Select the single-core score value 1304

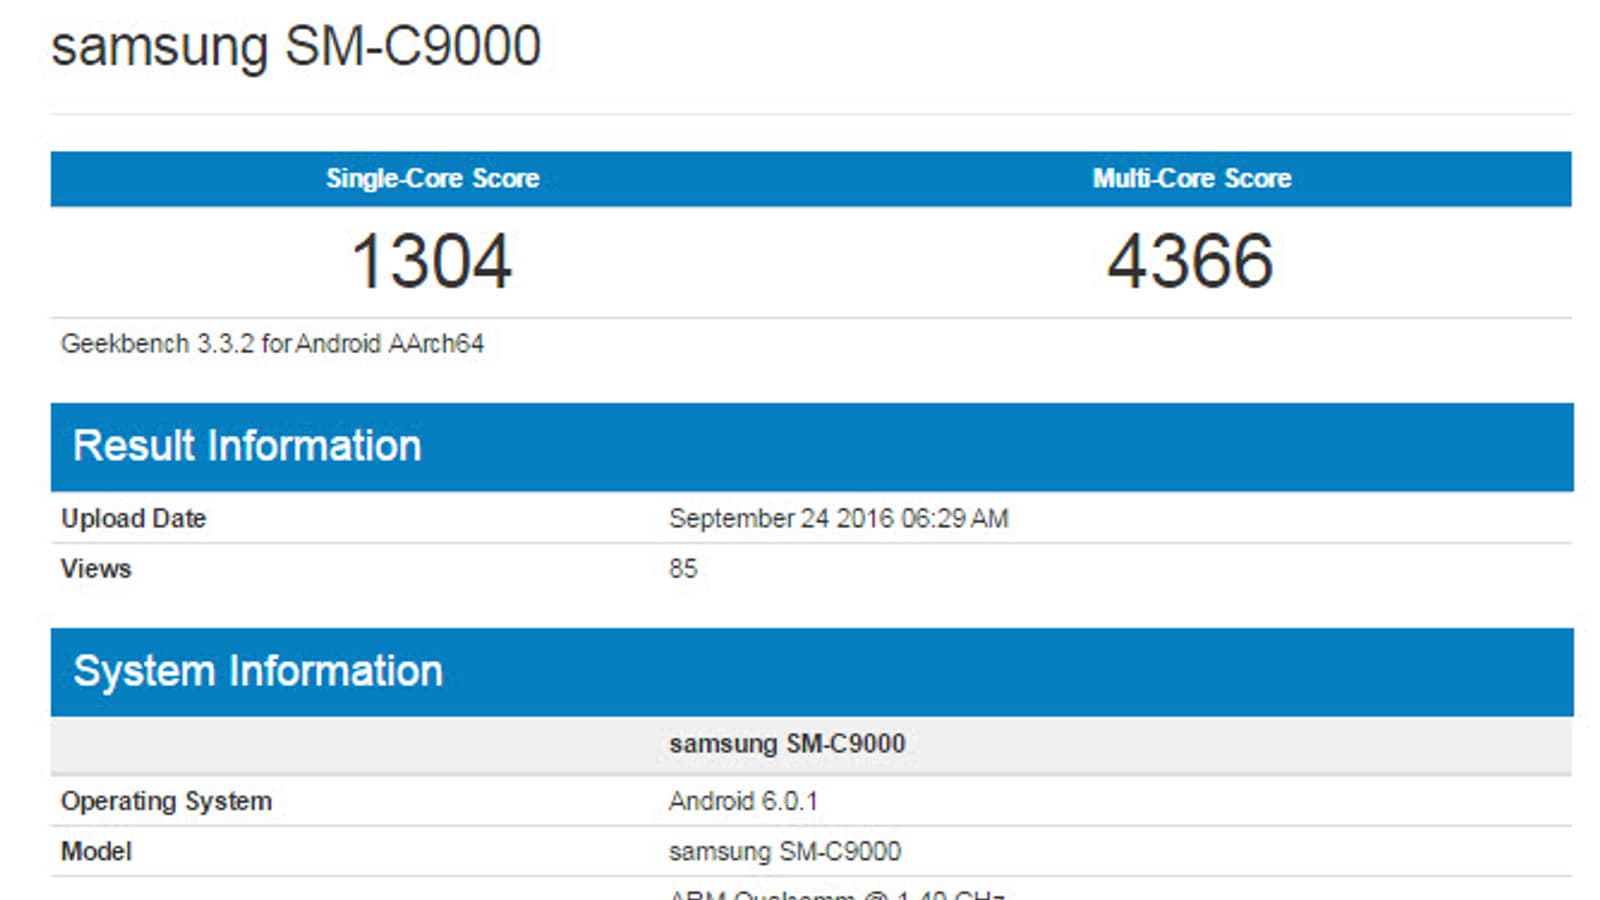pyautogui.click(x=432, y=262)
